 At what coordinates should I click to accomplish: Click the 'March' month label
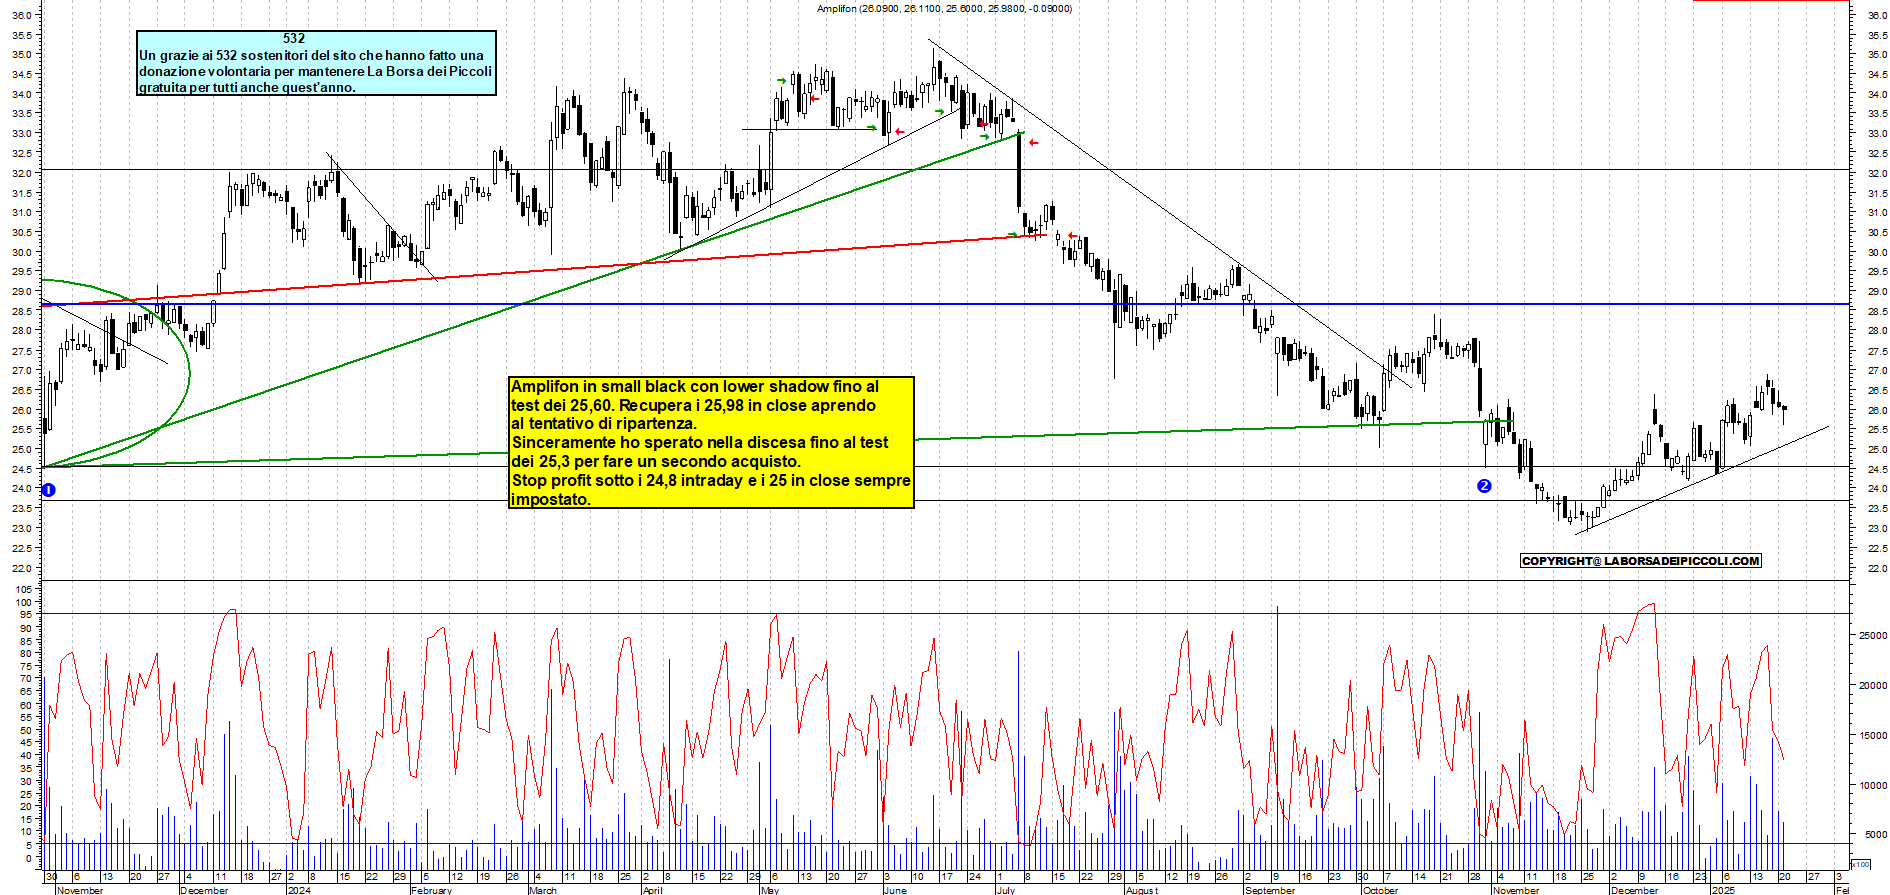tap(543, 890)
